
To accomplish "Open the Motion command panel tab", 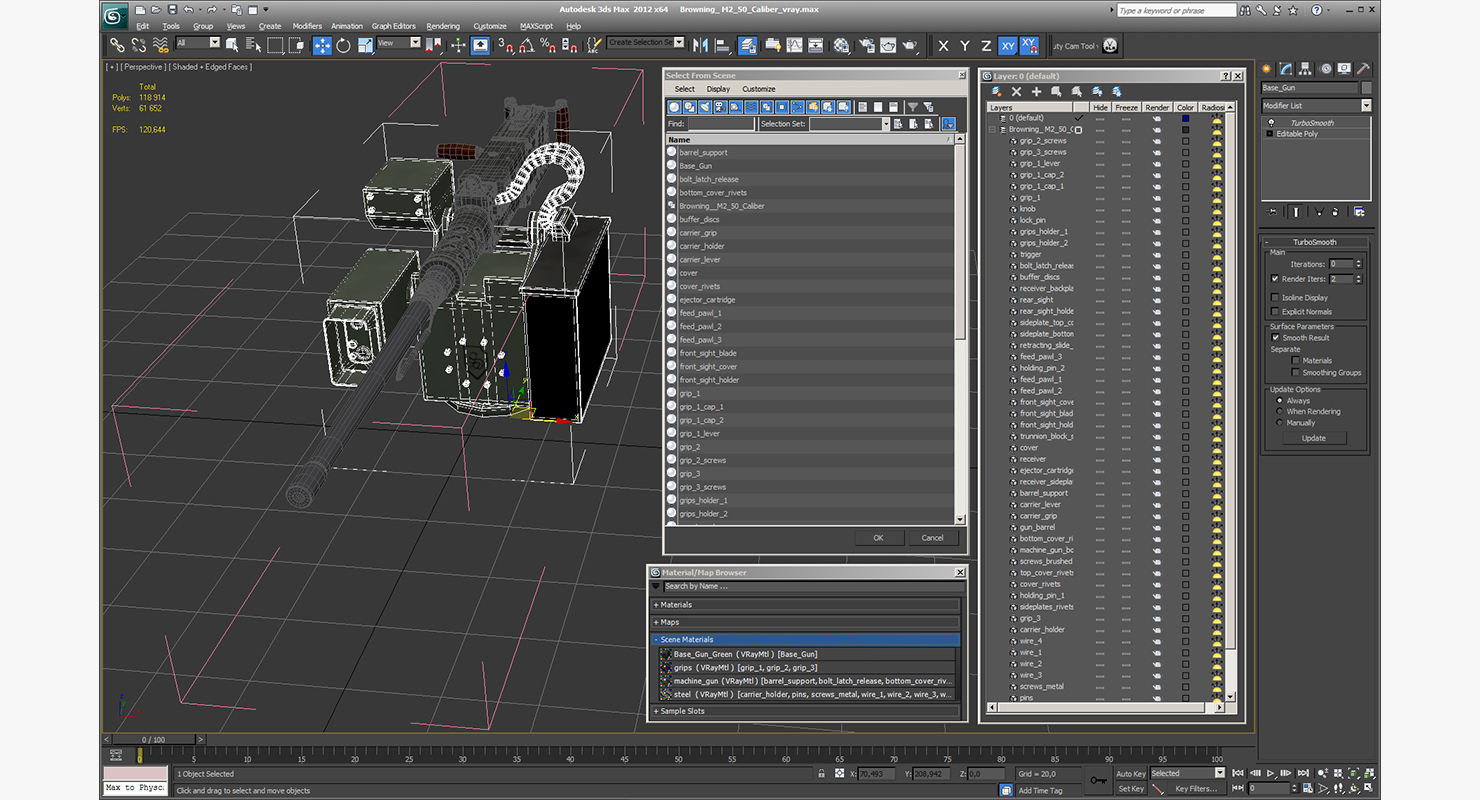I will click(x=1326, y=69).
